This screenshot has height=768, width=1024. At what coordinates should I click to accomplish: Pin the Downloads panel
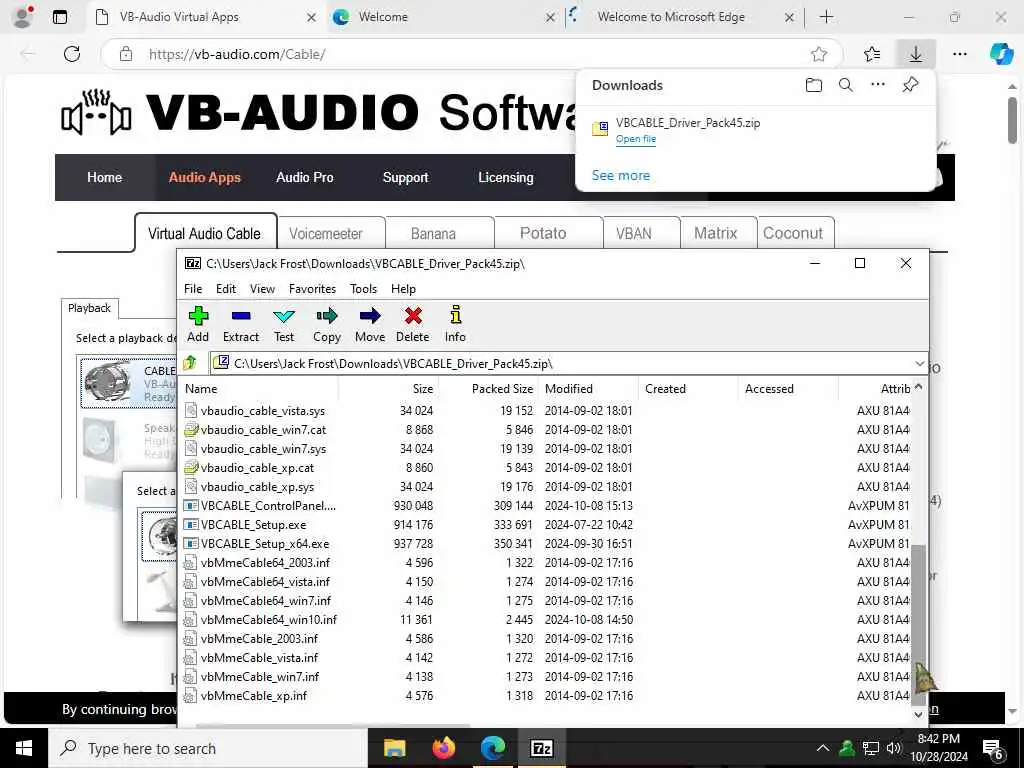pos(910,84)
